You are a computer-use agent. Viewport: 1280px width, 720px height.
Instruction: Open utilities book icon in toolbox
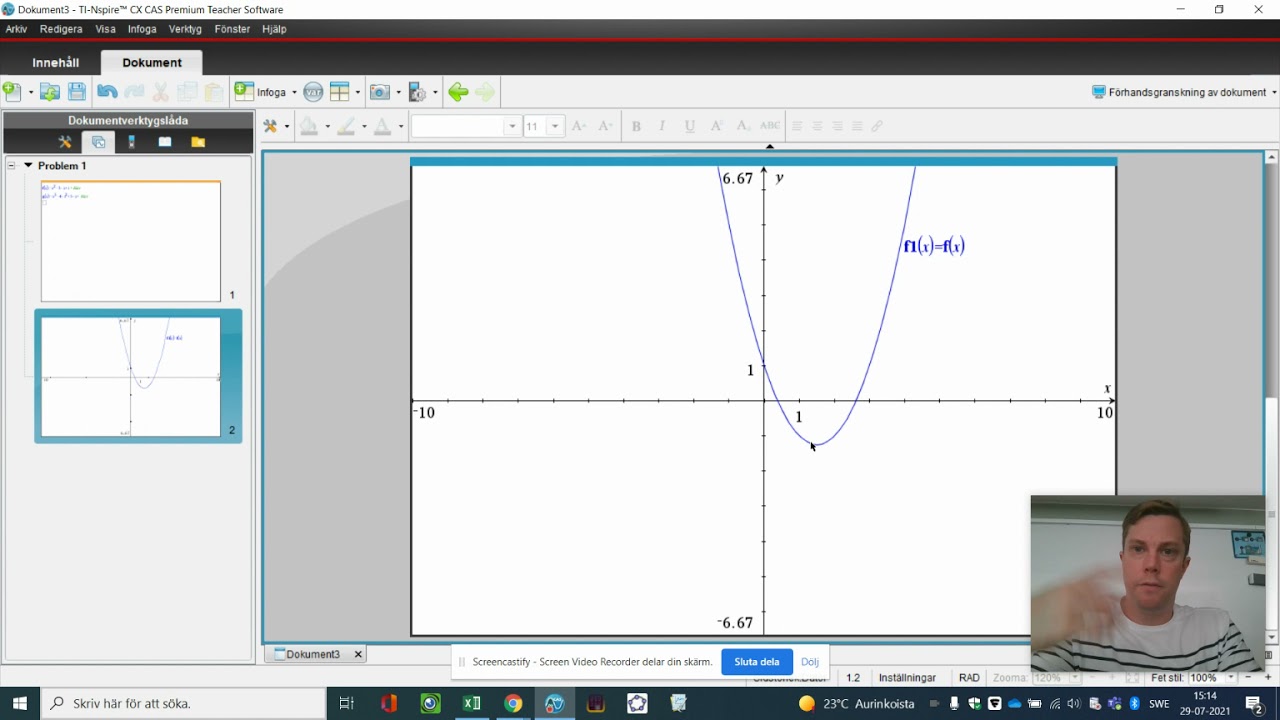[x=165, y=142]
